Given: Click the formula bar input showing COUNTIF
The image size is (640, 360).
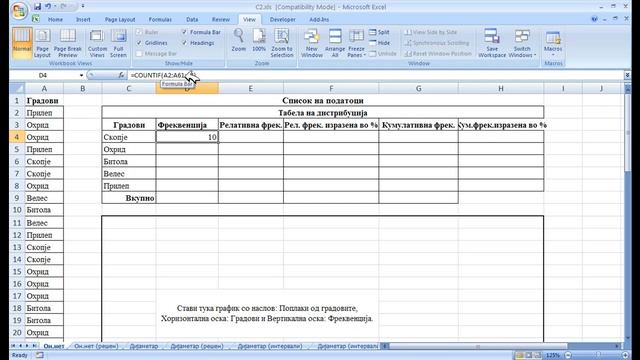Looking at the screenshot, I should (376, 75).
